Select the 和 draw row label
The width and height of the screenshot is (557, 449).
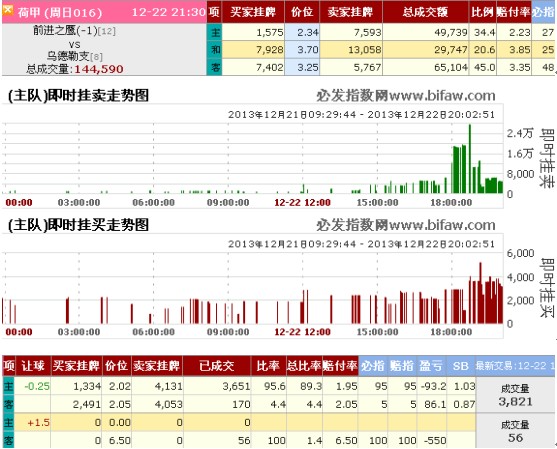pos(215,49)
